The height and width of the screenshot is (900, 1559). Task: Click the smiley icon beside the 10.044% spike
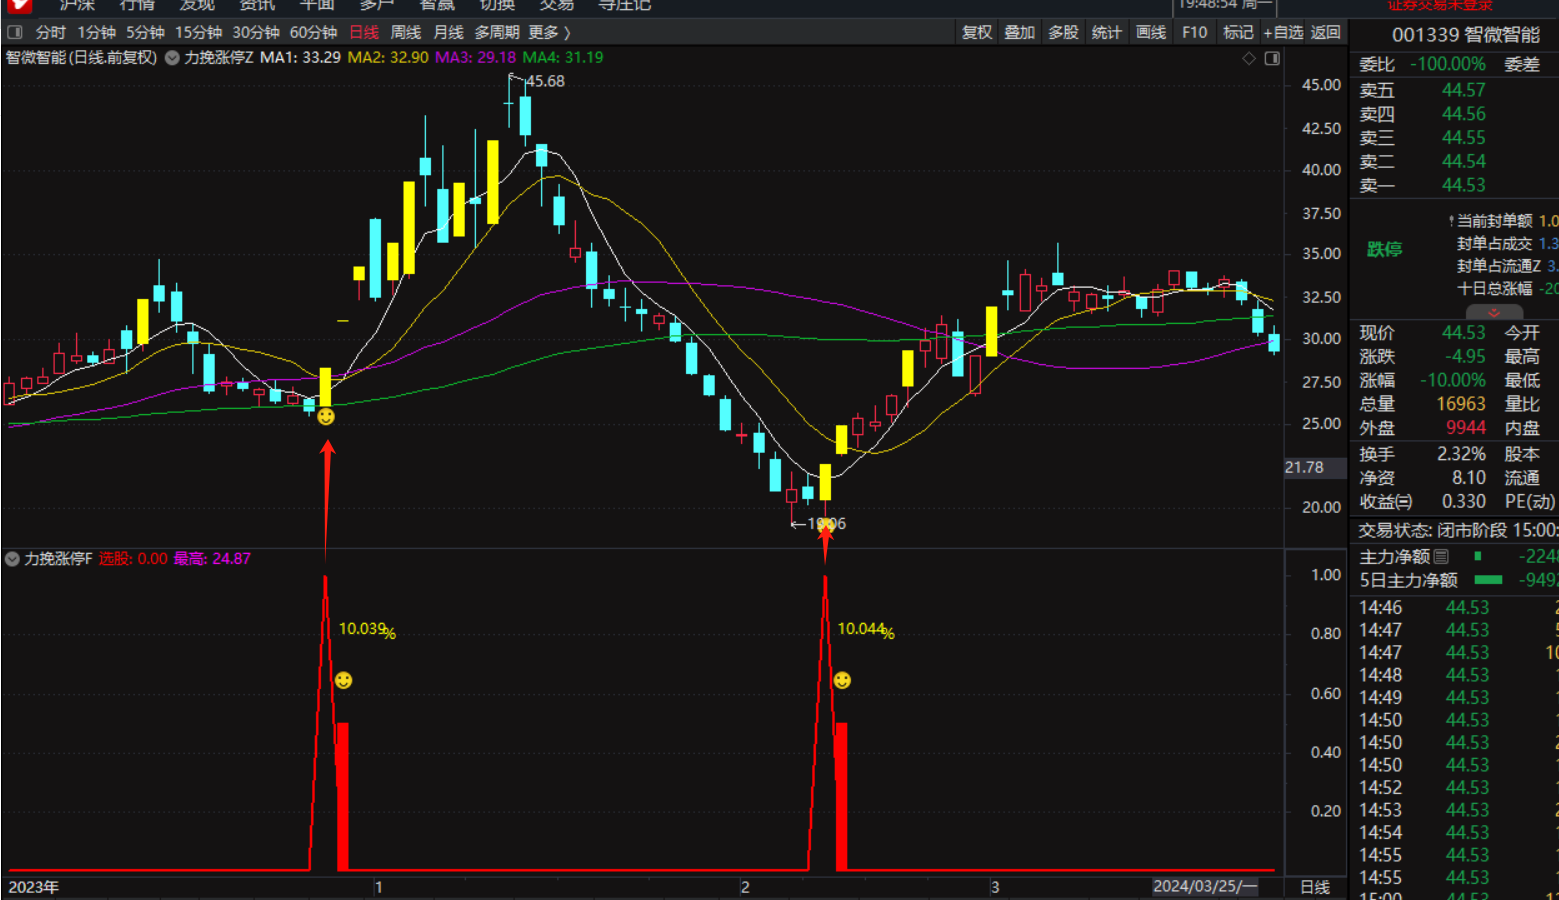(843, 680)
